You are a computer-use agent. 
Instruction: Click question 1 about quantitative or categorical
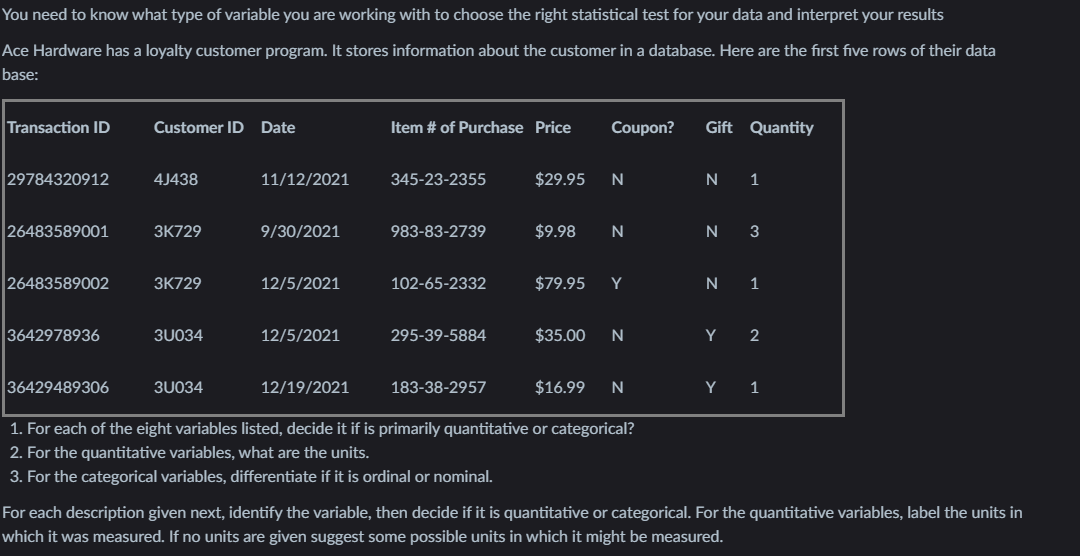point(320,429)
